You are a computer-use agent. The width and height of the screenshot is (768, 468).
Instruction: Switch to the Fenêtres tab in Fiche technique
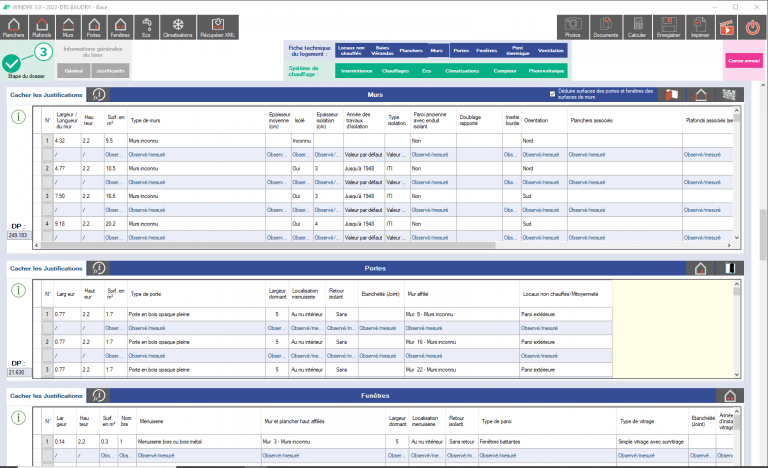pyautogui.click(x=489, y=50)
